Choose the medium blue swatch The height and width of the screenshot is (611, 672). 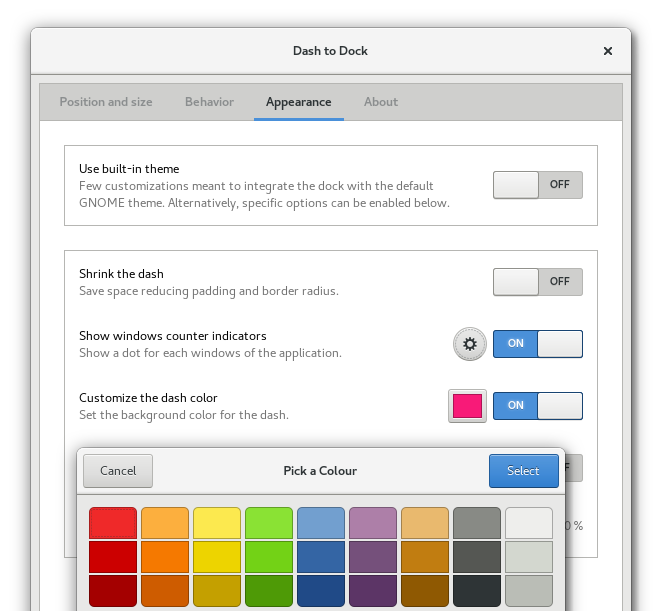click(321, 557)
